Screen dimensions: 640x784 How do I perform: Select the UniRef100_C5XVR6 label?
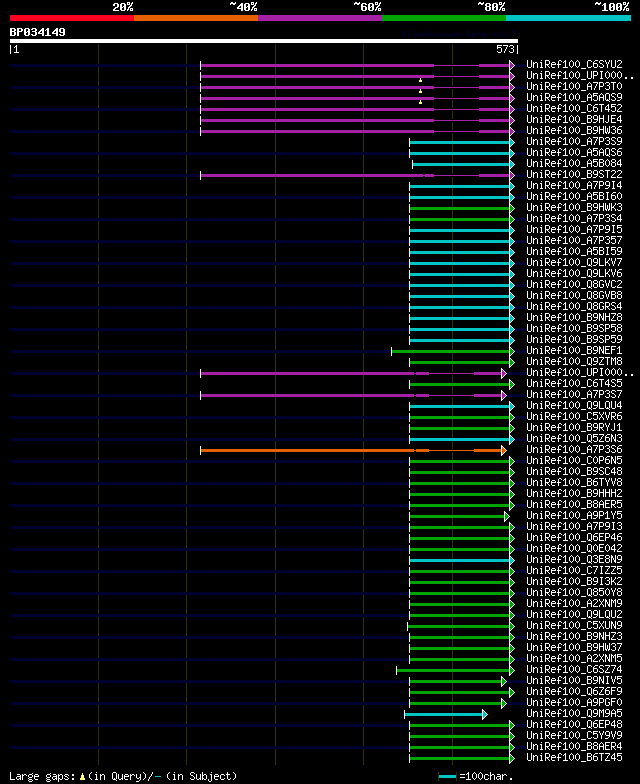574,416
